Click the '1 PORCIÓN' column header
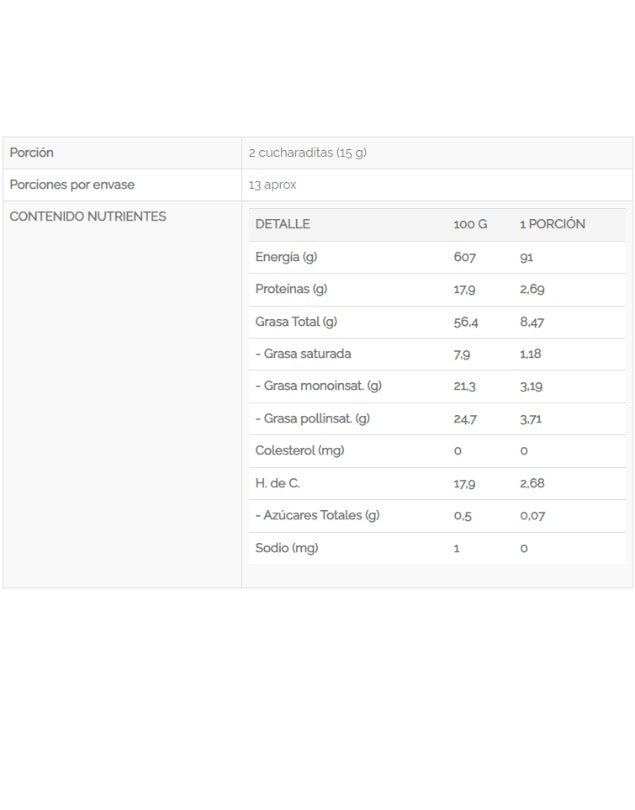 [552, 224]
